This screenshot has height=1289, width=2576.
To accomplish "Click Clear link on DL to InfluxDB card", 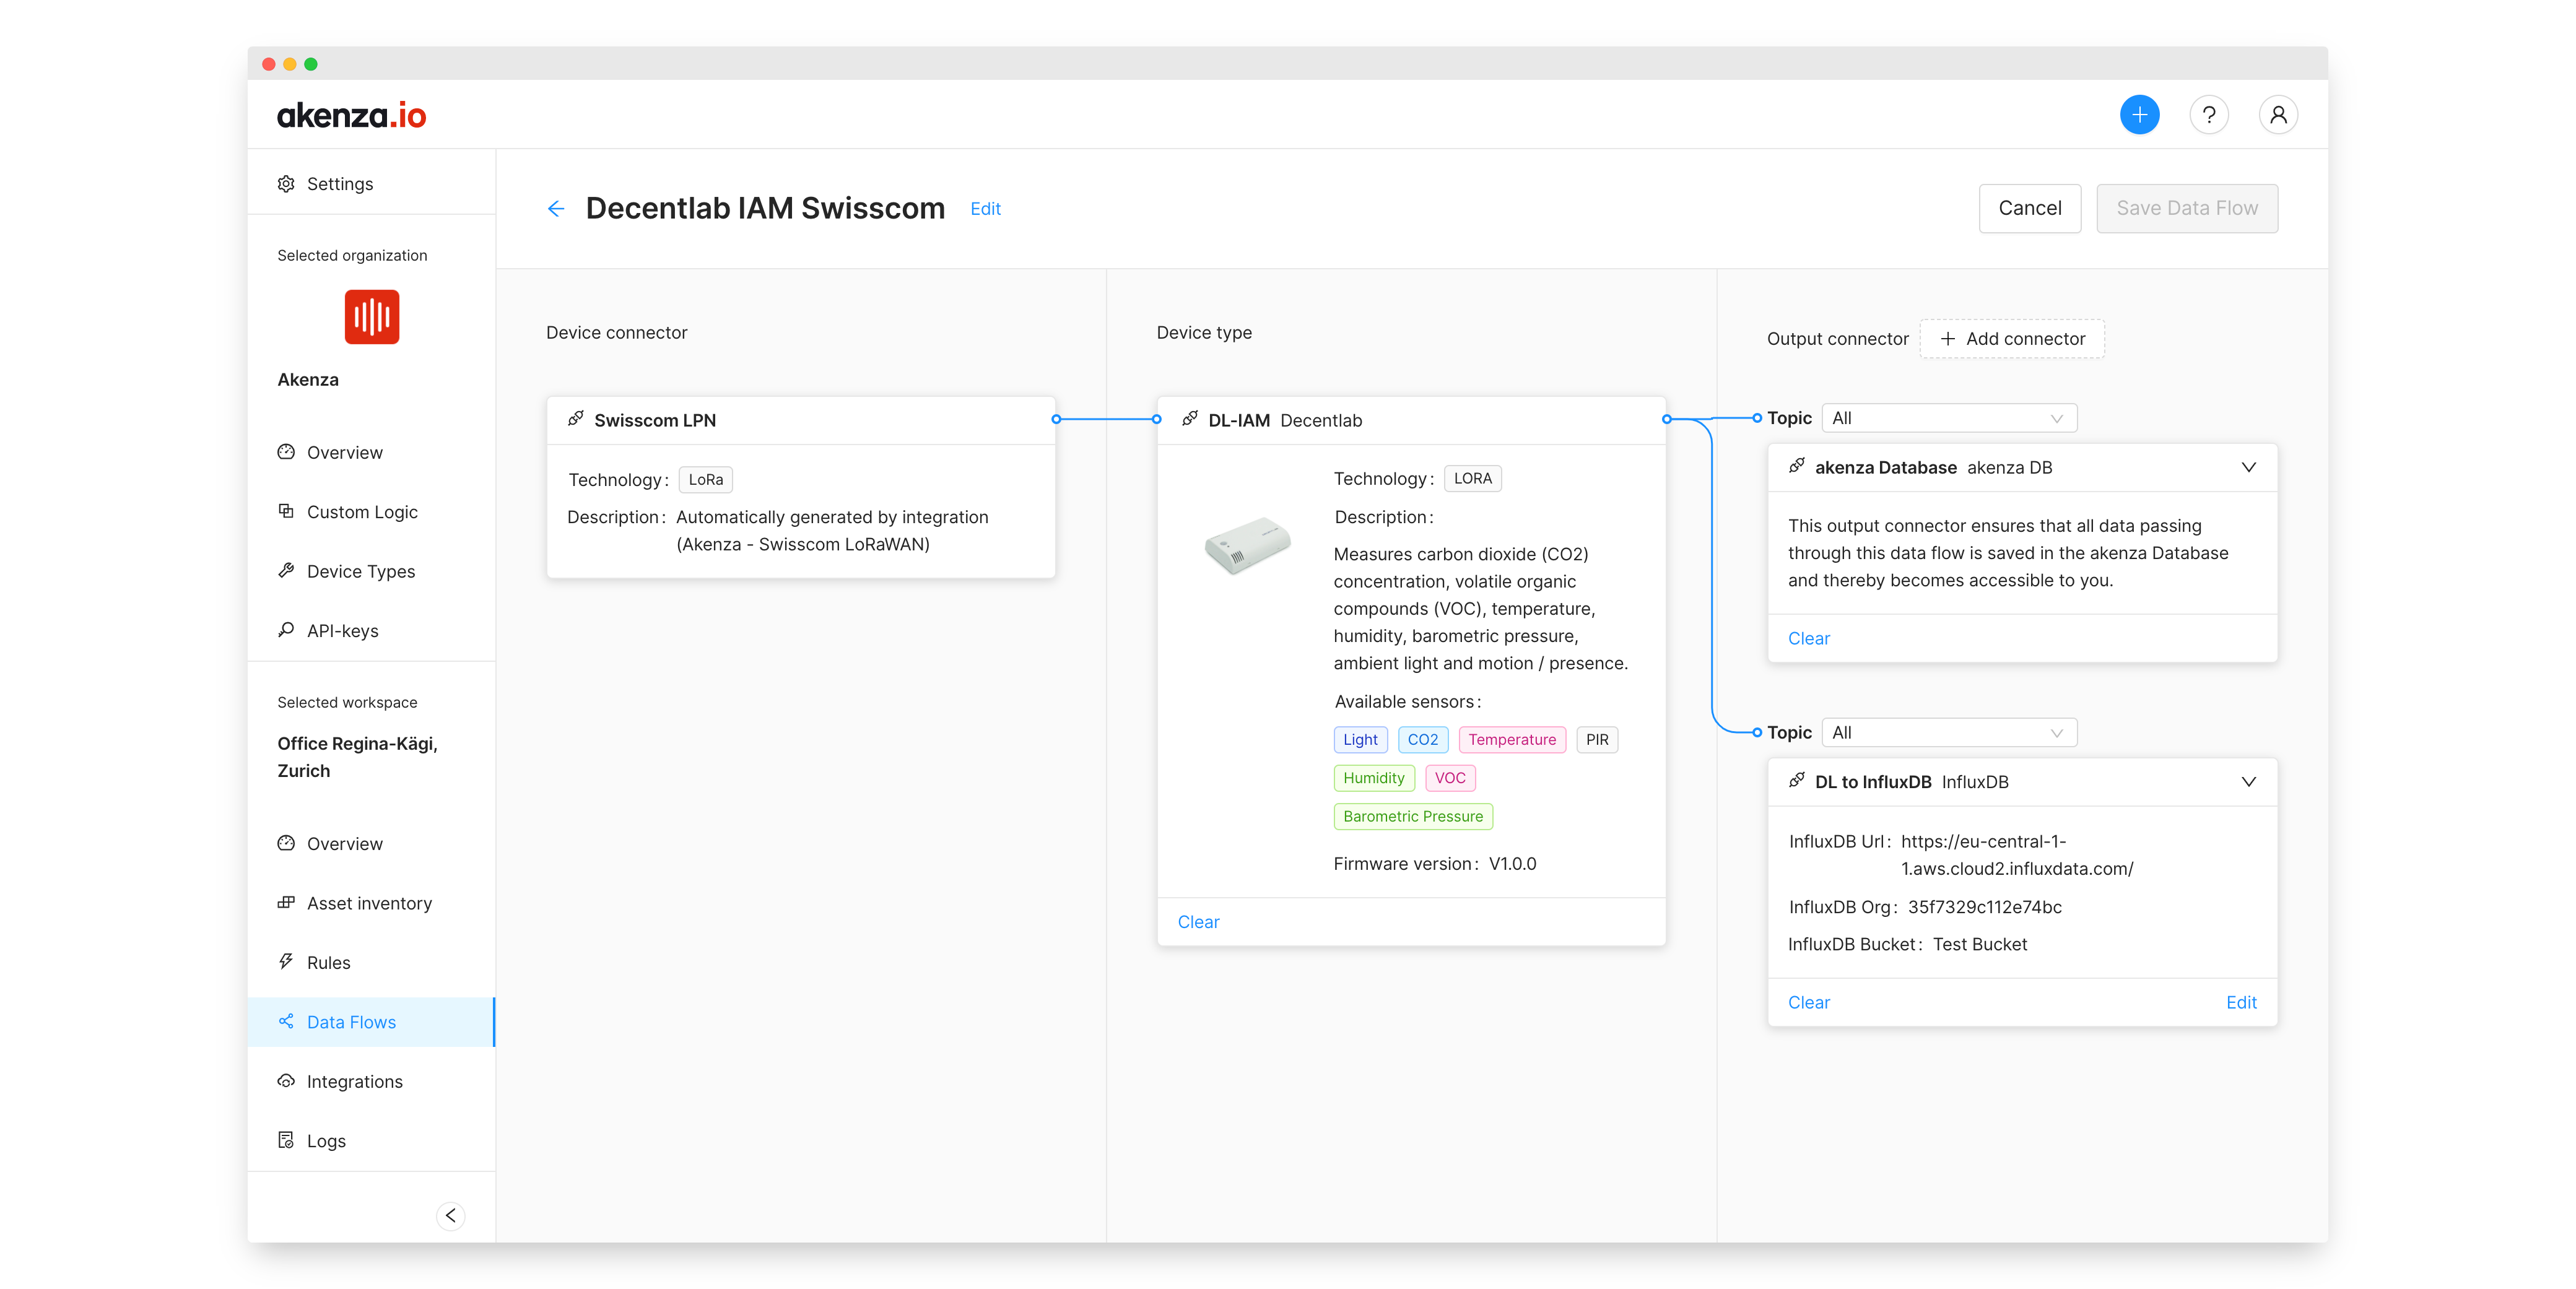I will tap(1808, 1002).
